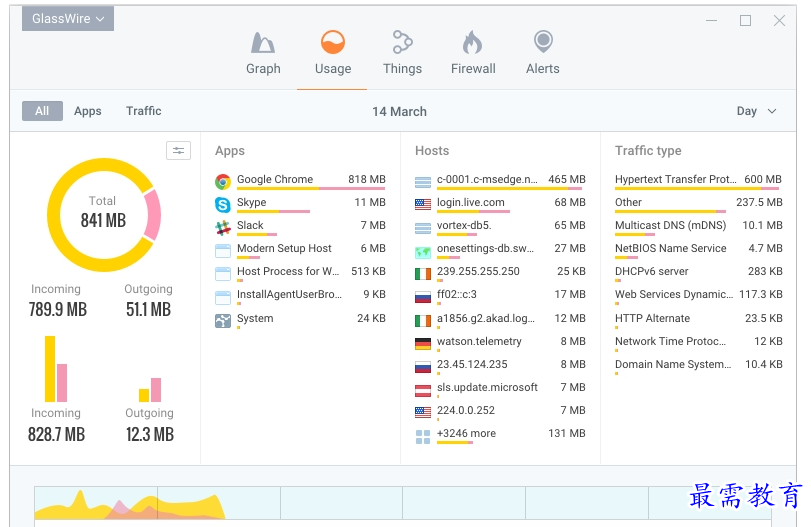
Task: Select Hypertext Transfer Prot... traffic row
Action: click(x=698, y=182)
